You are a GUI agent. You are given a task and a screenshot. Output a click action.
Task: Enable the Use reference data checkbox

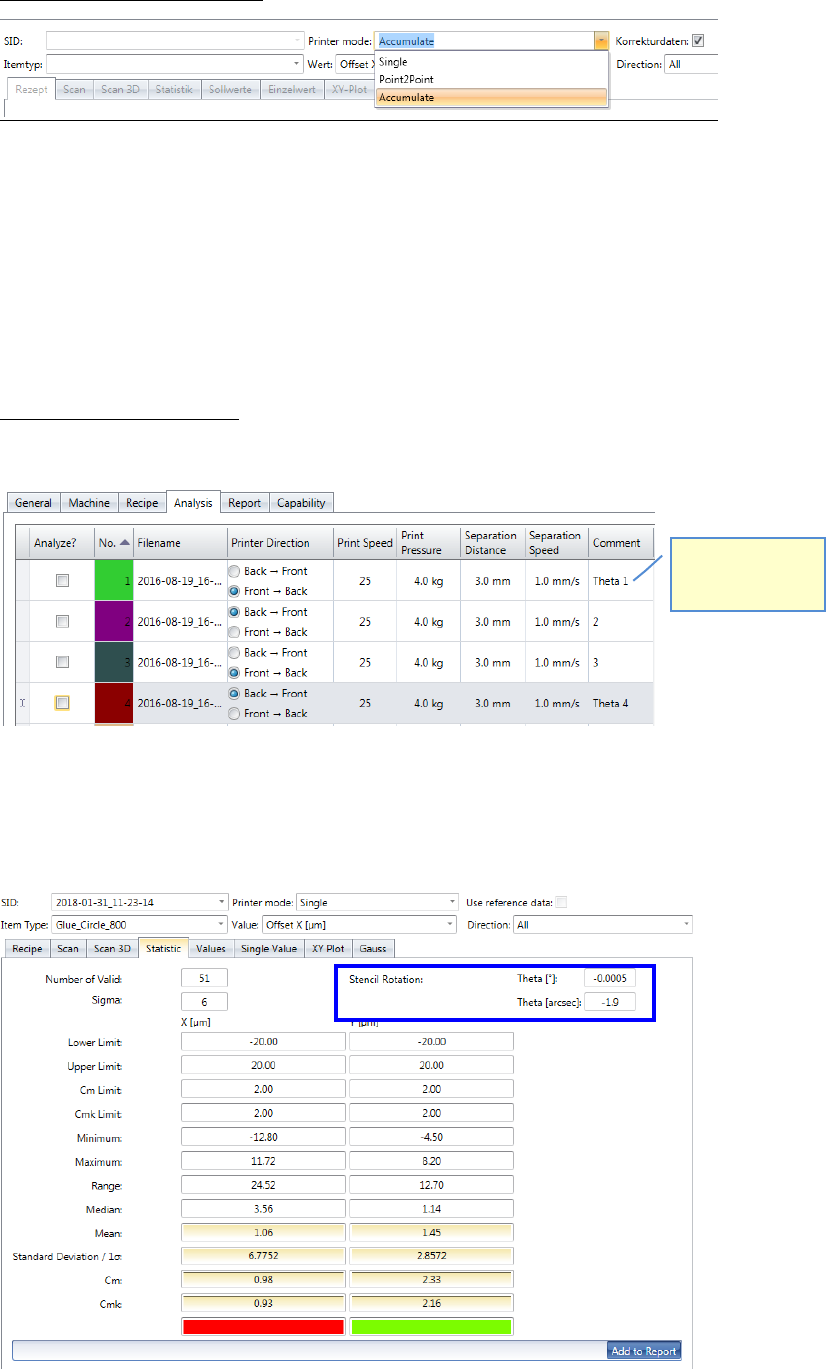coord(561,902)
